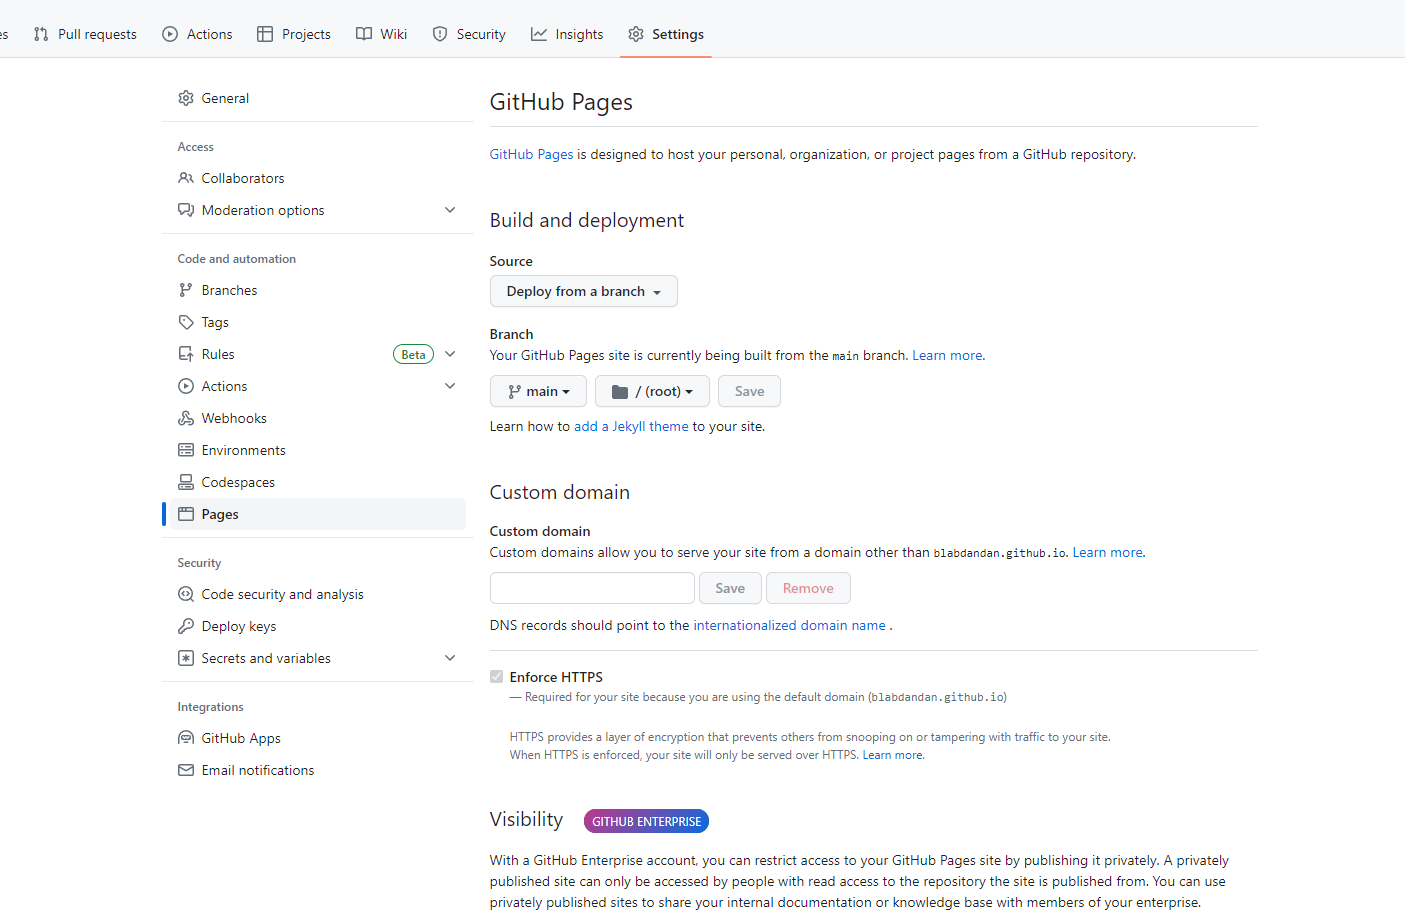Open Environments settings
1405x914 pixels.
[318, 450]
